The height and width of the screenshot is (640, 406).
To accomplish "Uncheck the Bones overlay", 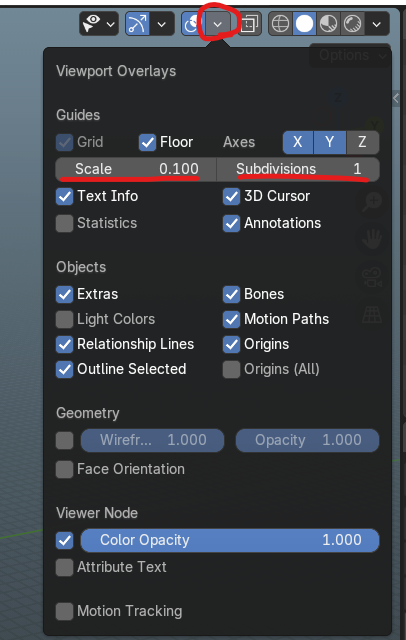I will pos(231,294).
